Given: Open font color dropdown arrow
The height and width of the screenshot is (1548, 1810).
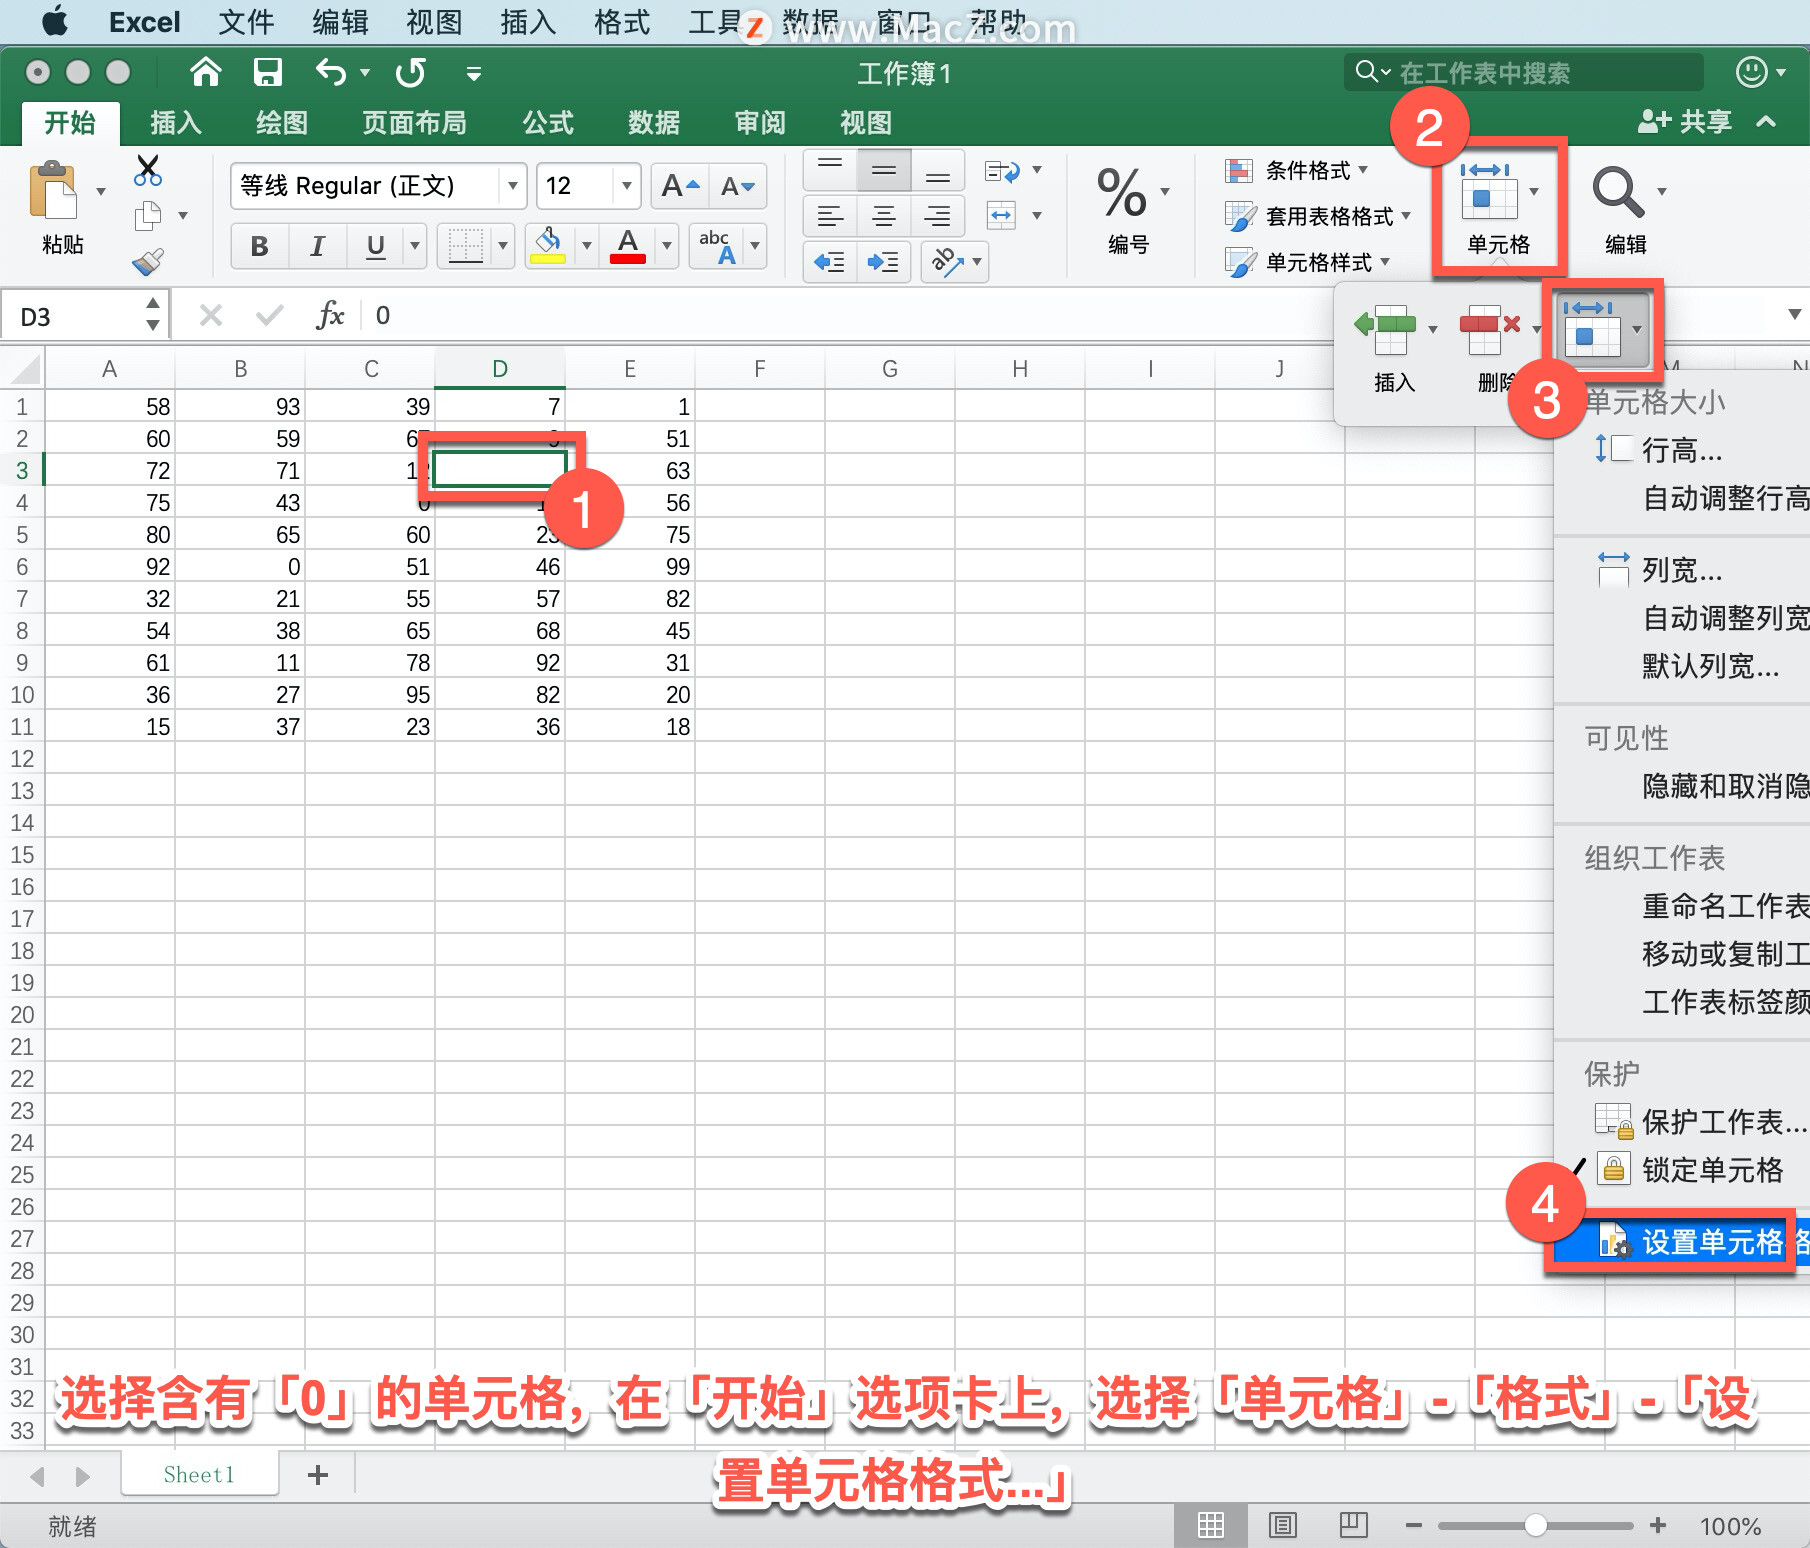Looking at the screenshot, I should click(x=667, y=245).
